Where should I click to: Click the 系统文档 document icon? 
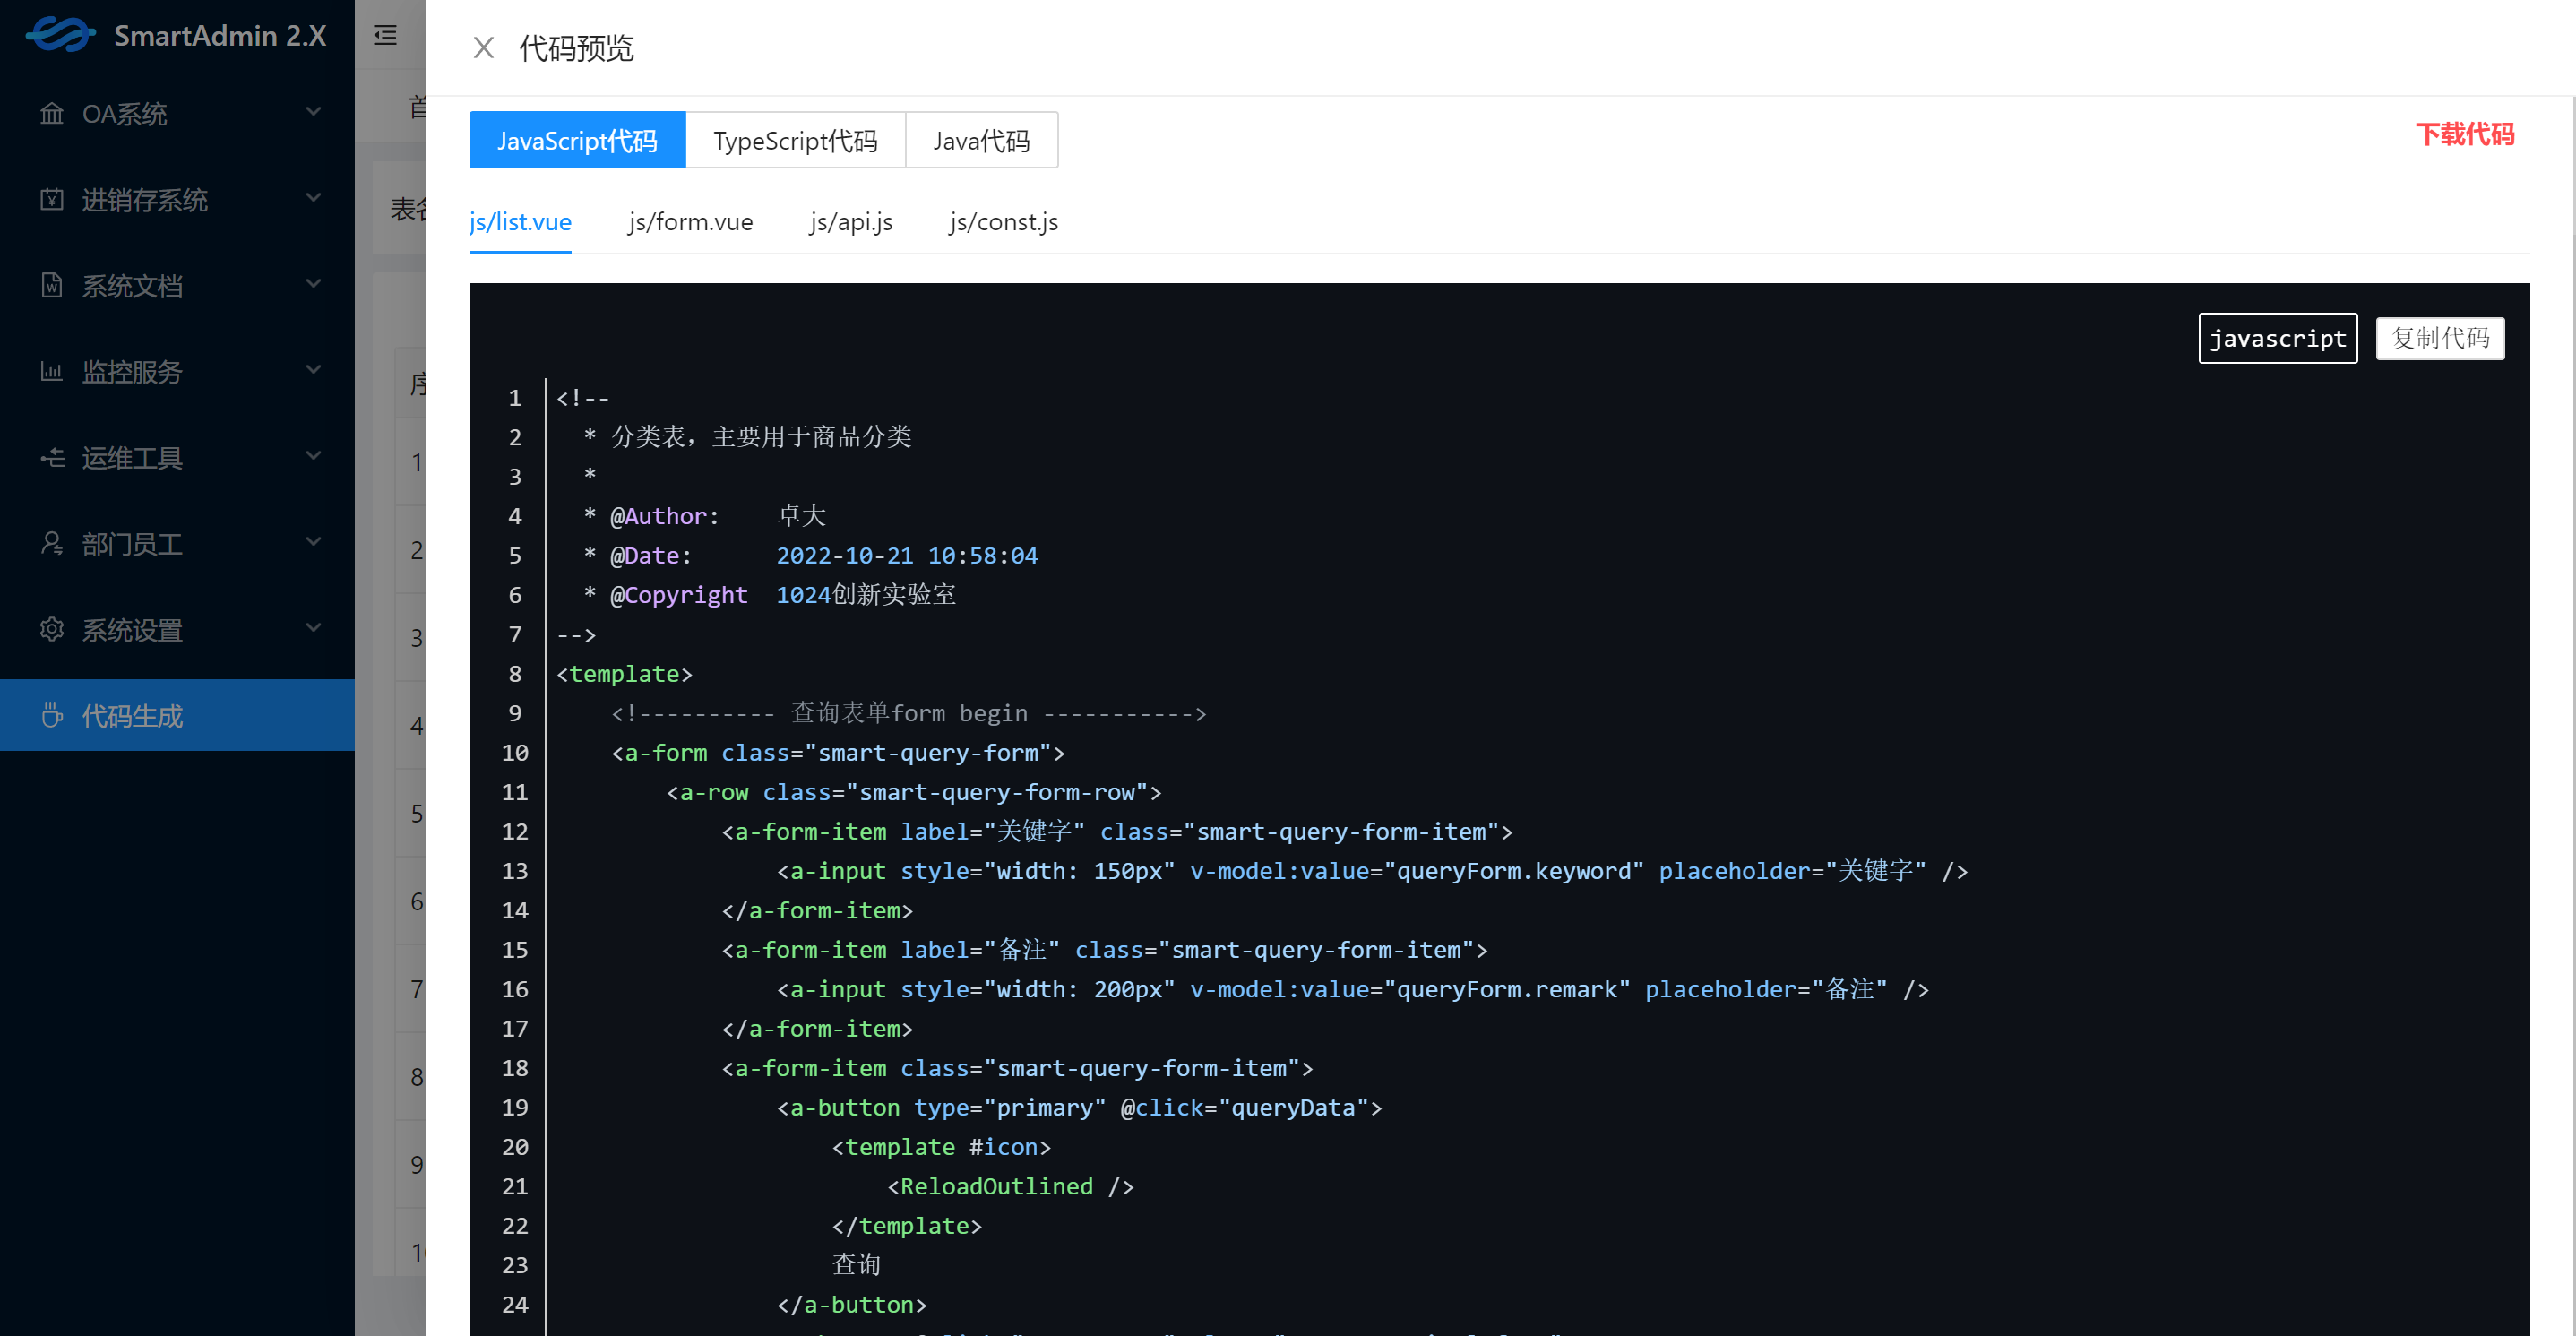click(51, 286)
